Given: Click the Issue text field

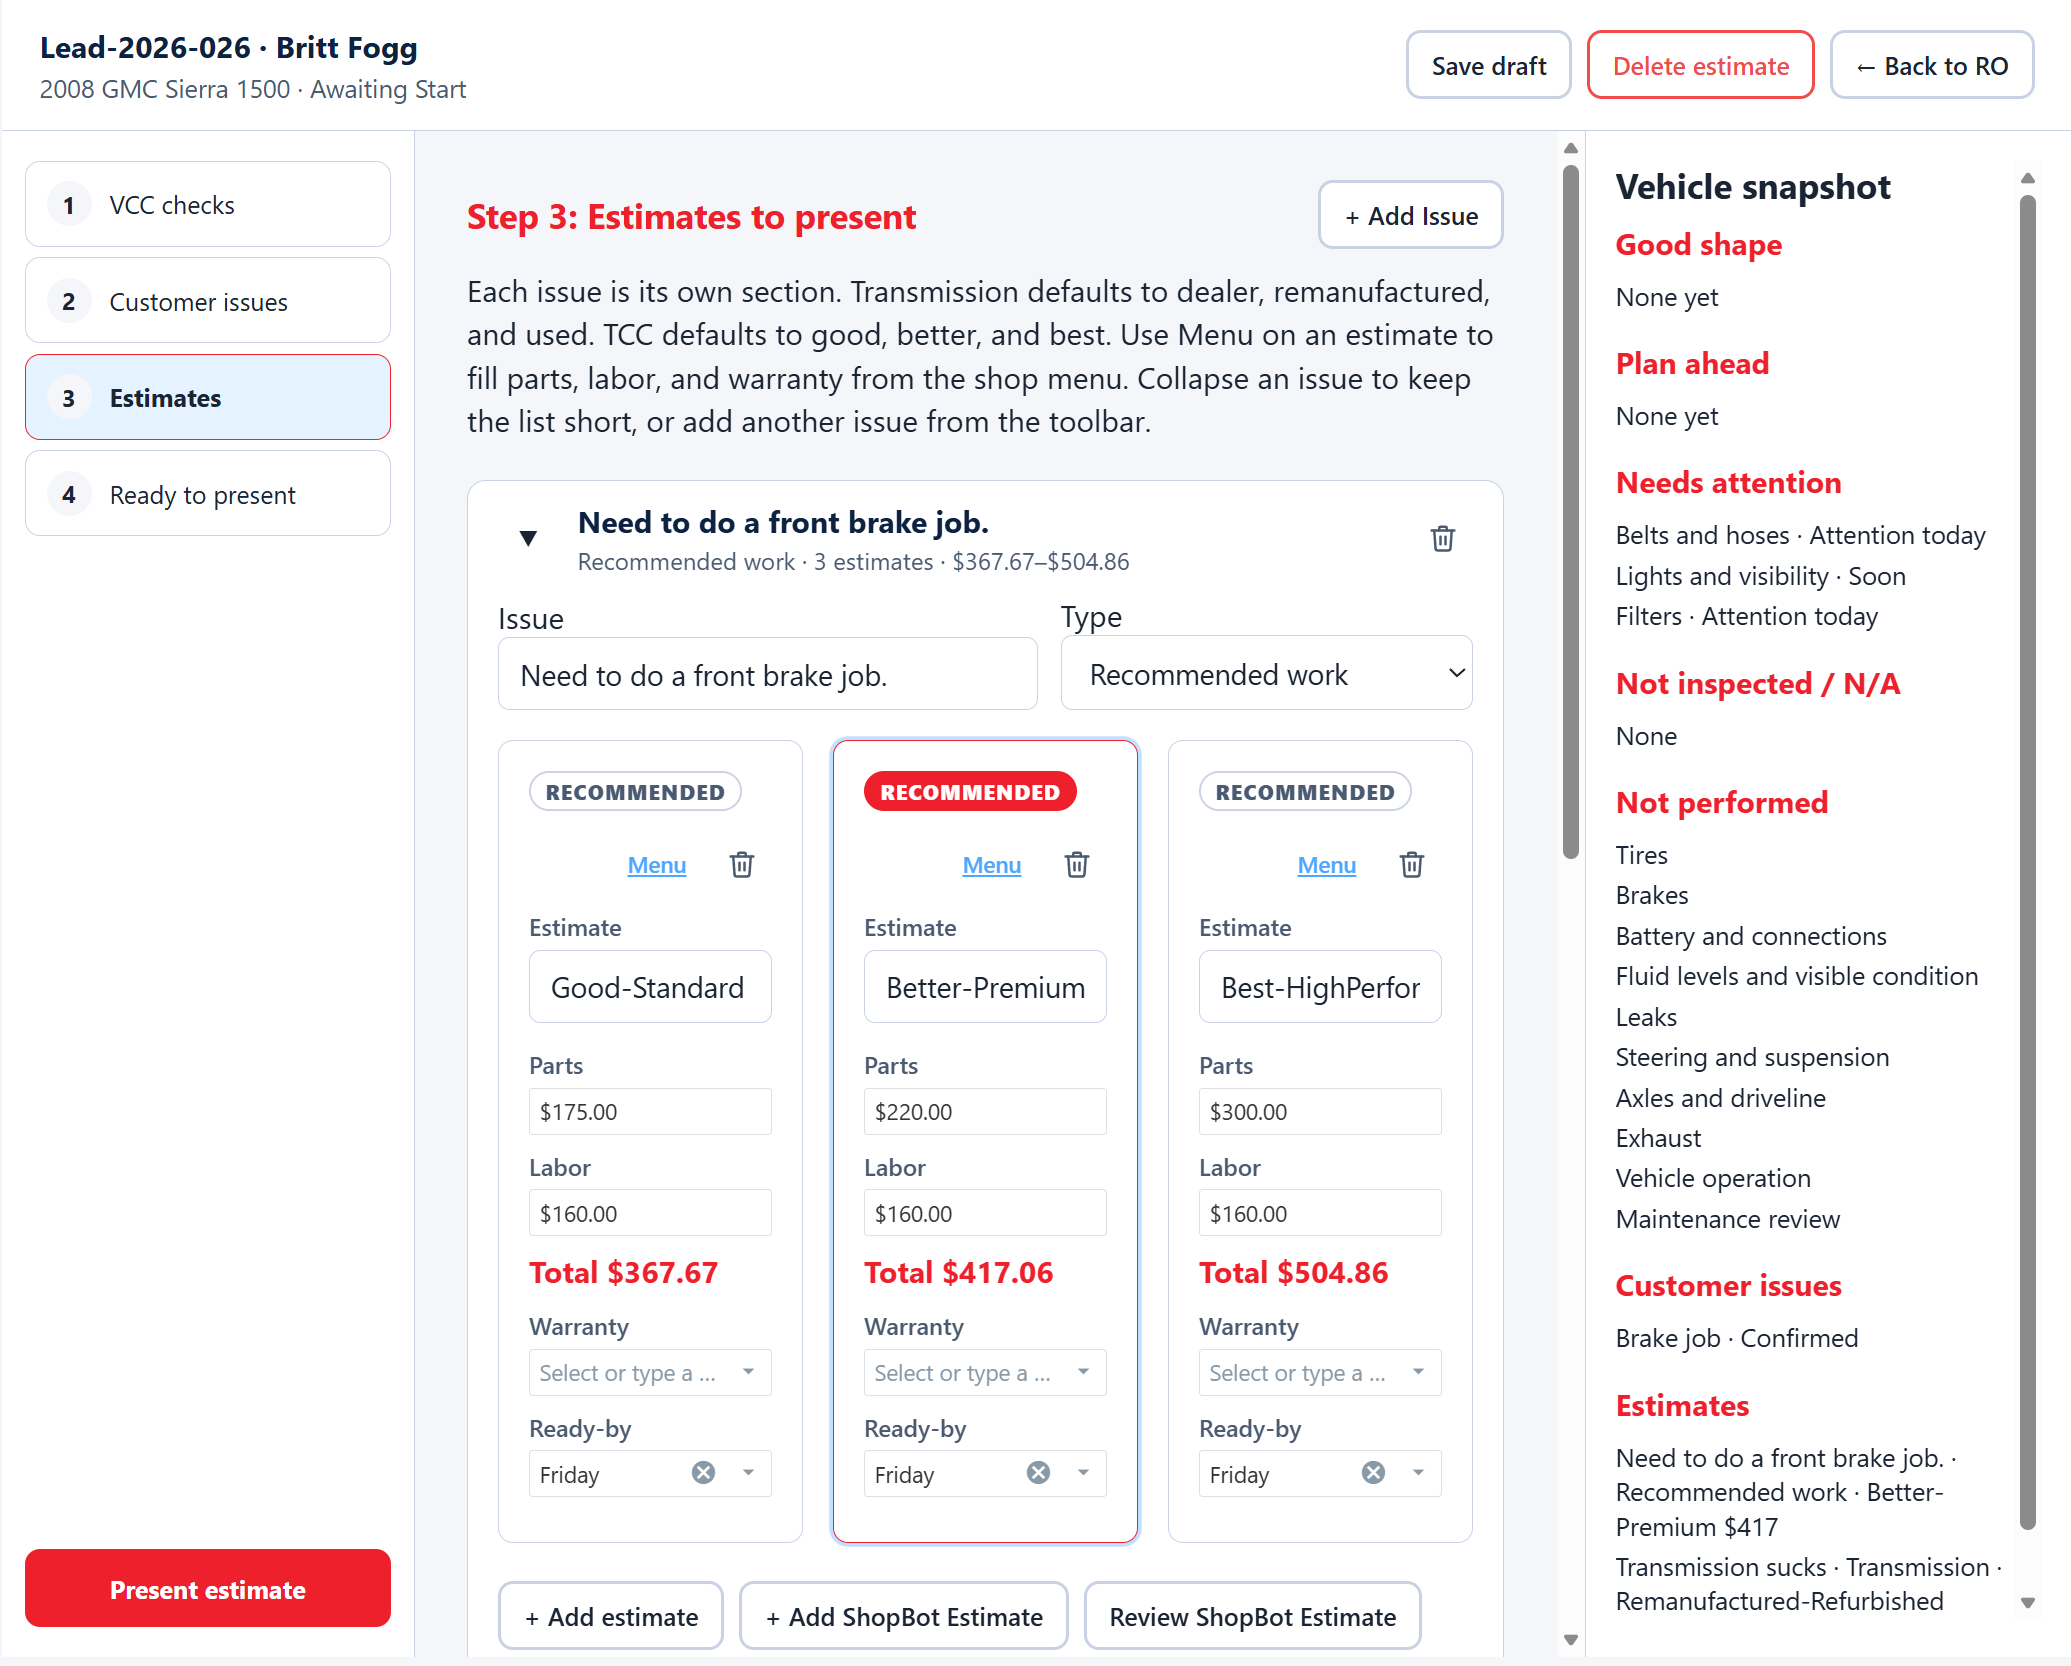Looking at the screenshot, I should (768, 675).
